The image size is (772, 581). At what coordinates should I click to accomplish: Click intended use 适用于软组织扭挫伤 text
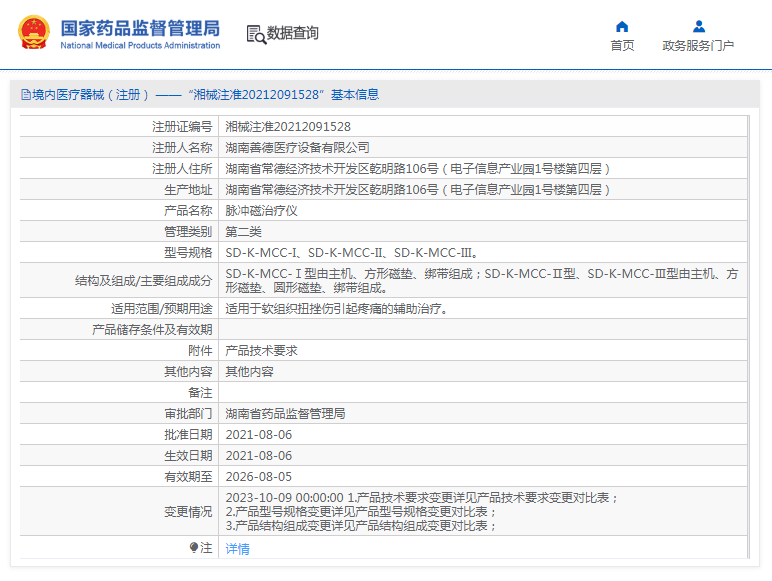[336, 309]
